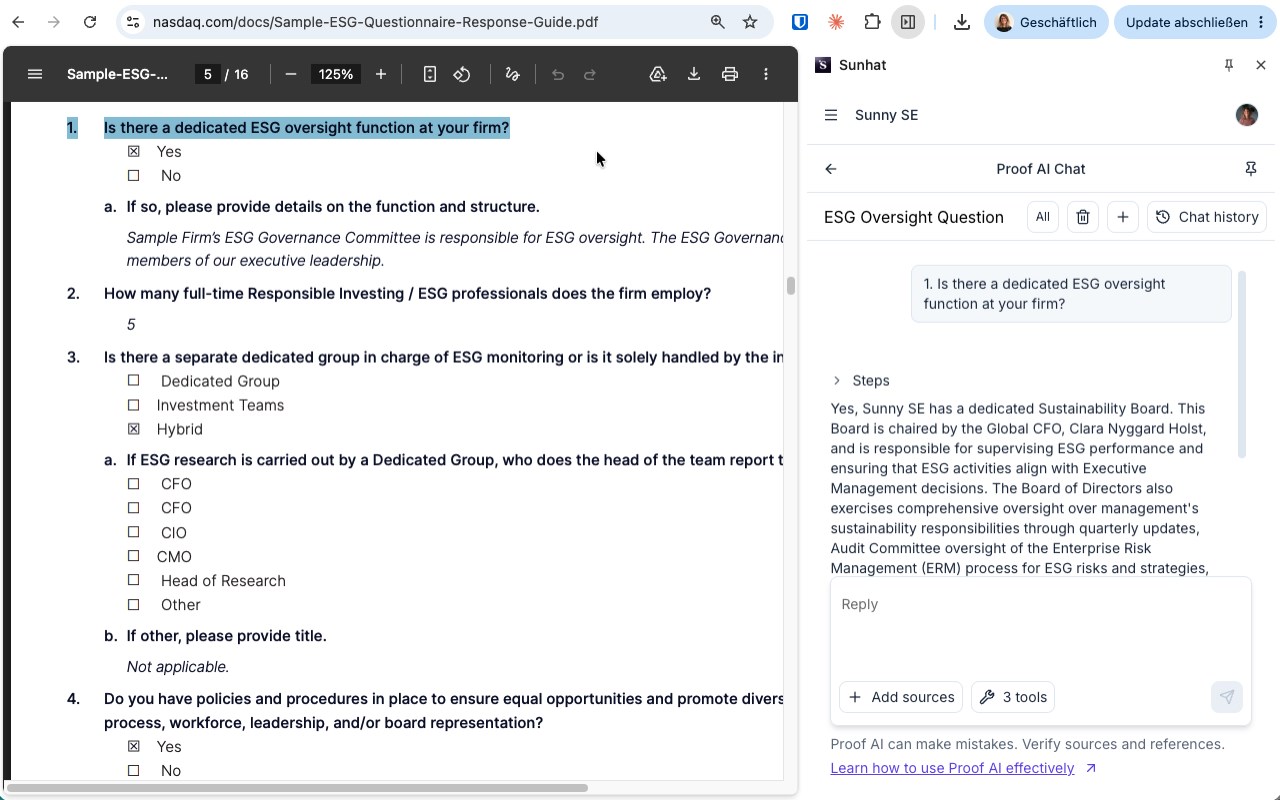The width and height of the screenshot is (1280, 800).
Task: Open Chat history
Action: [1207, 217]
